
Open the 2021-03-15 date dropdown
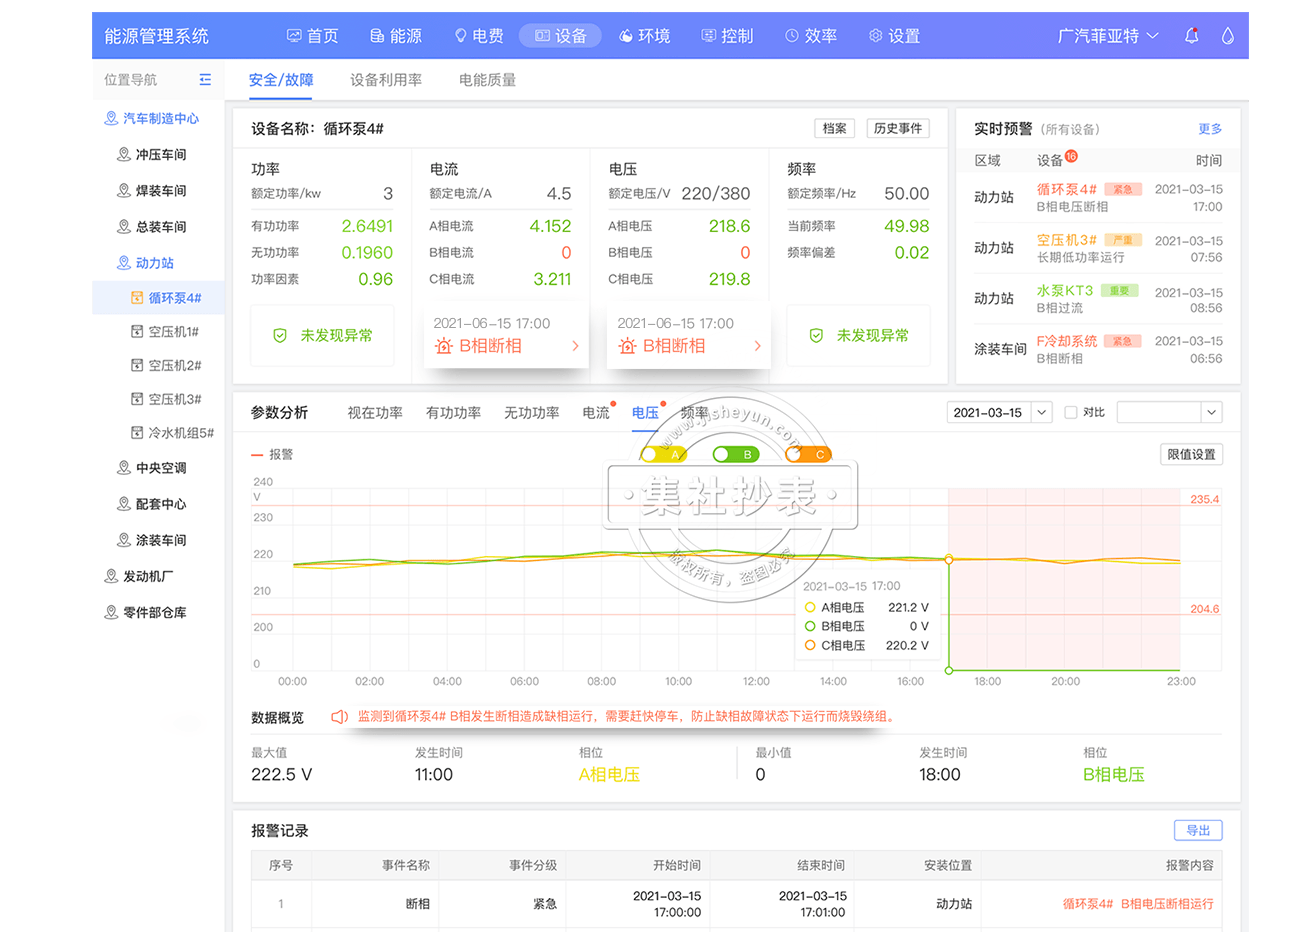[x=1041, y=412]
